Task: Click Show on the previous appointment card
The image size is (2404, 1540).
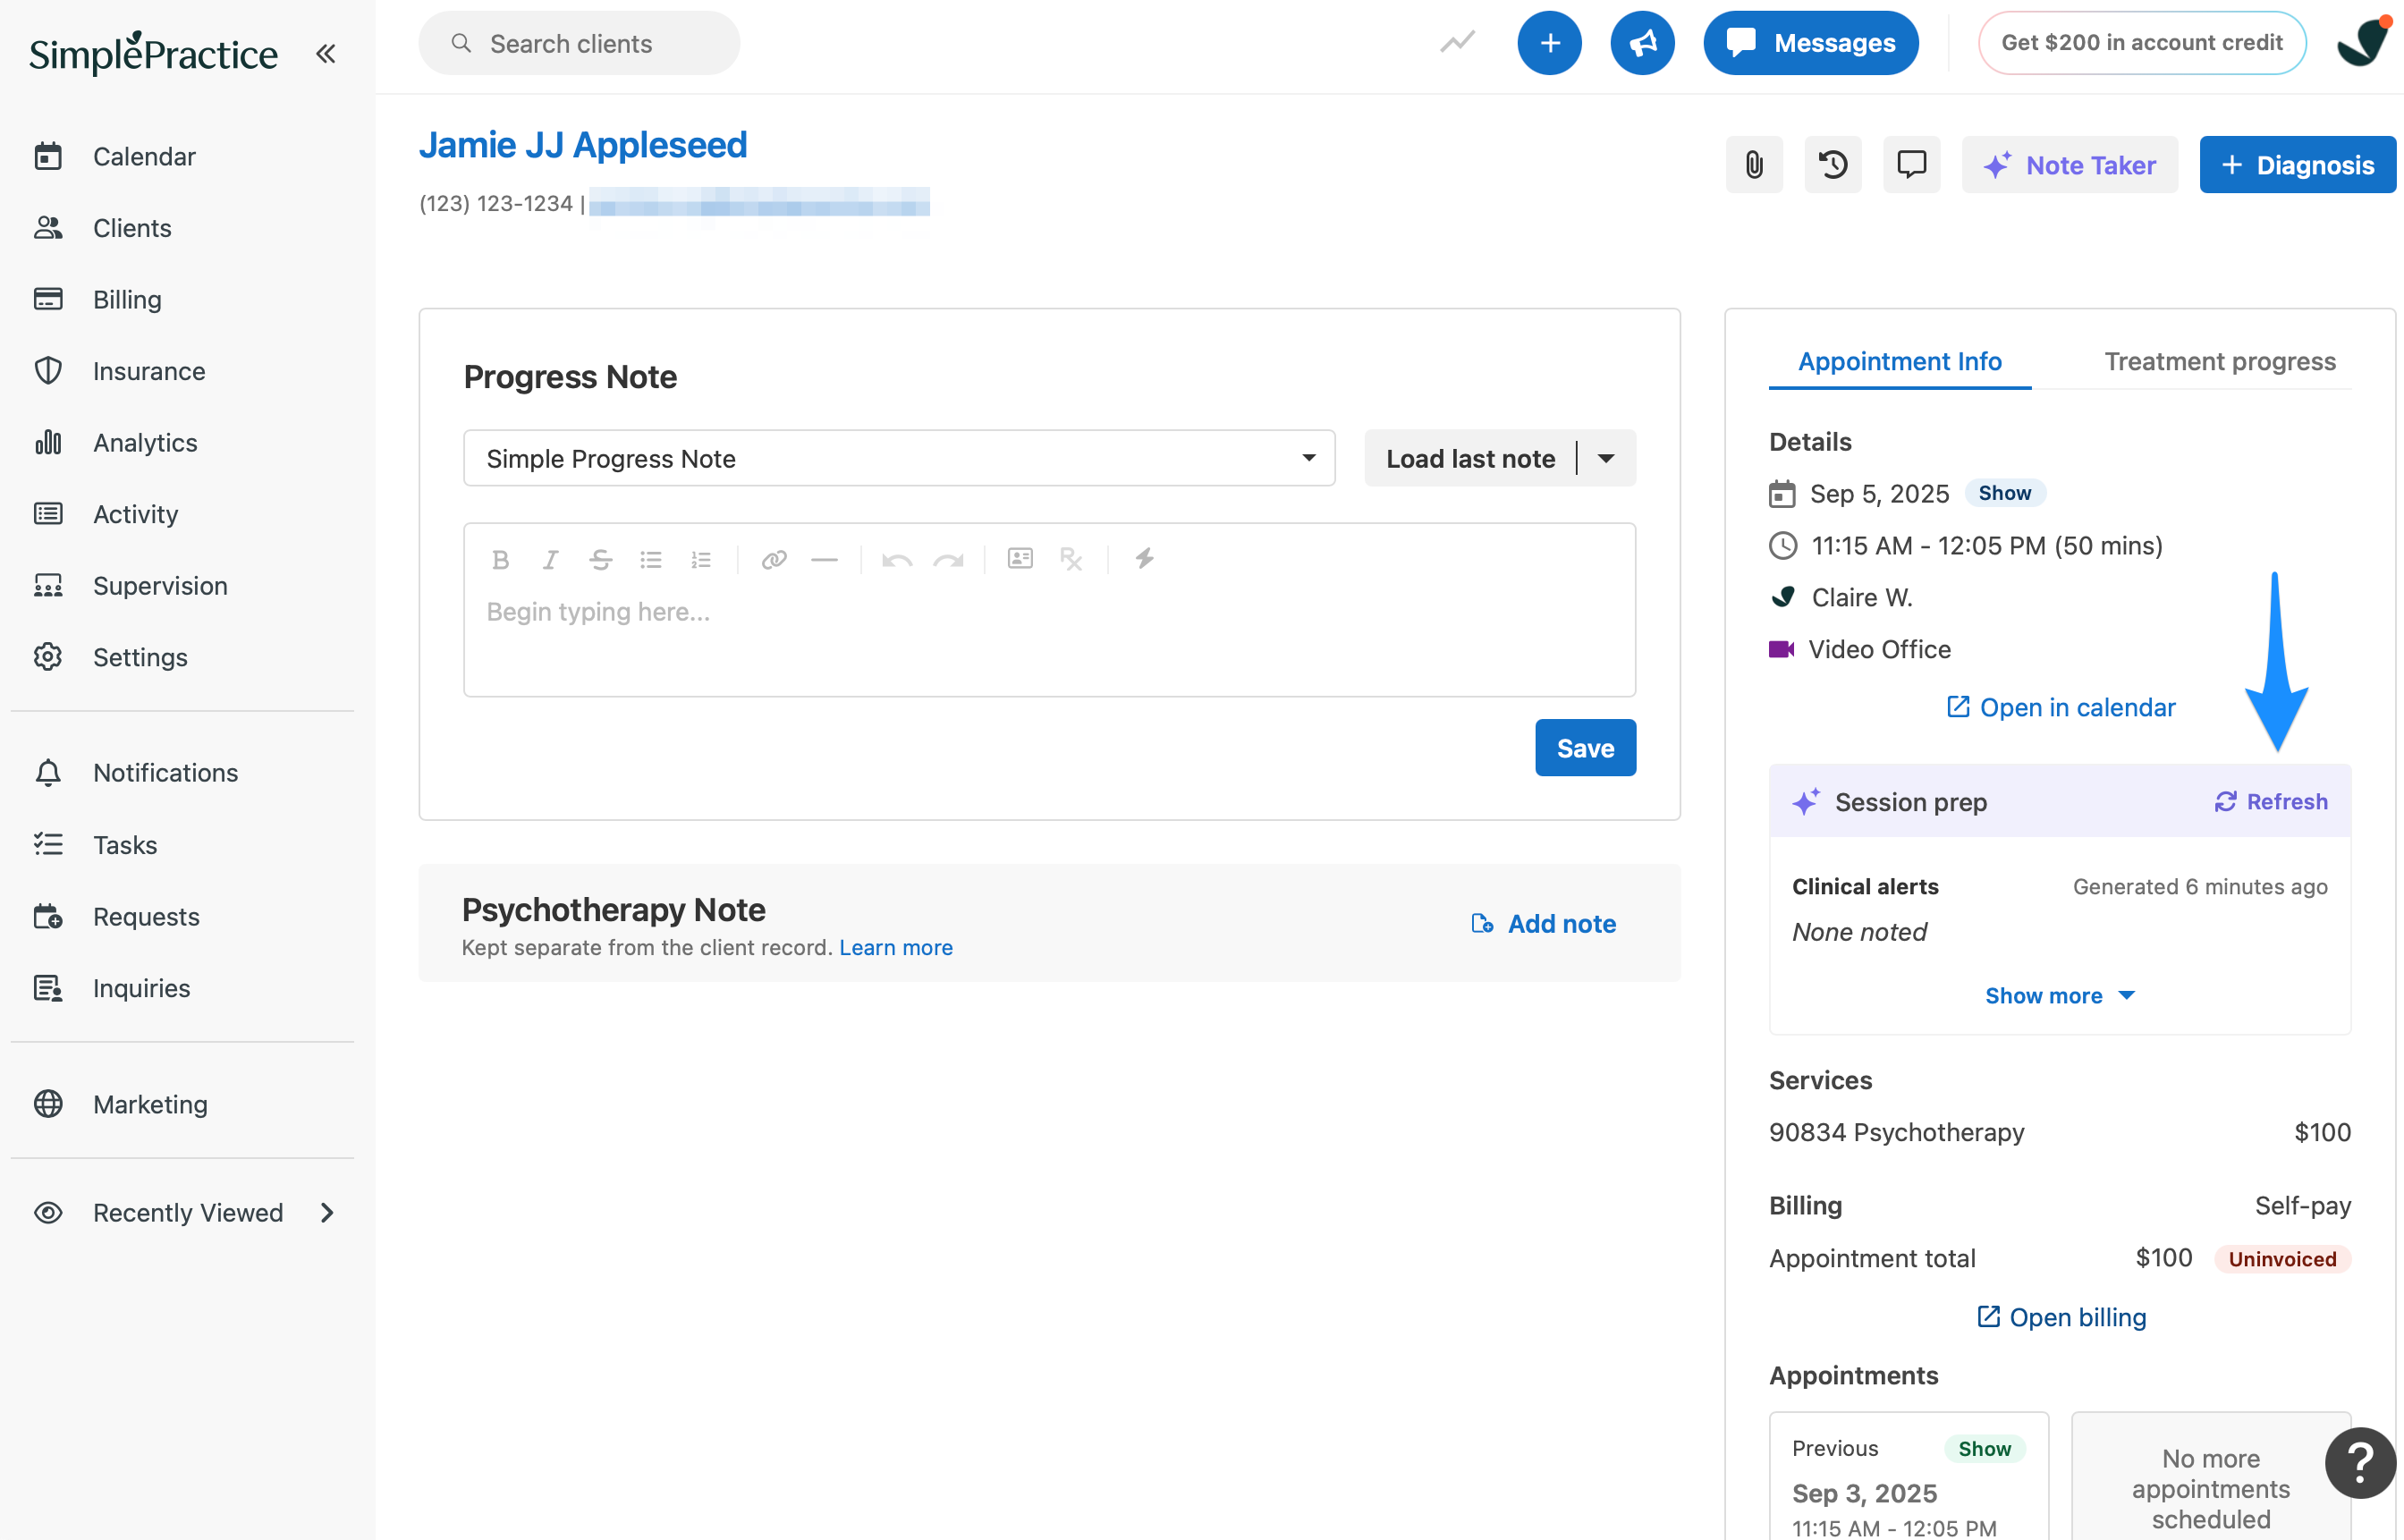Action: pos(1985,1447)
